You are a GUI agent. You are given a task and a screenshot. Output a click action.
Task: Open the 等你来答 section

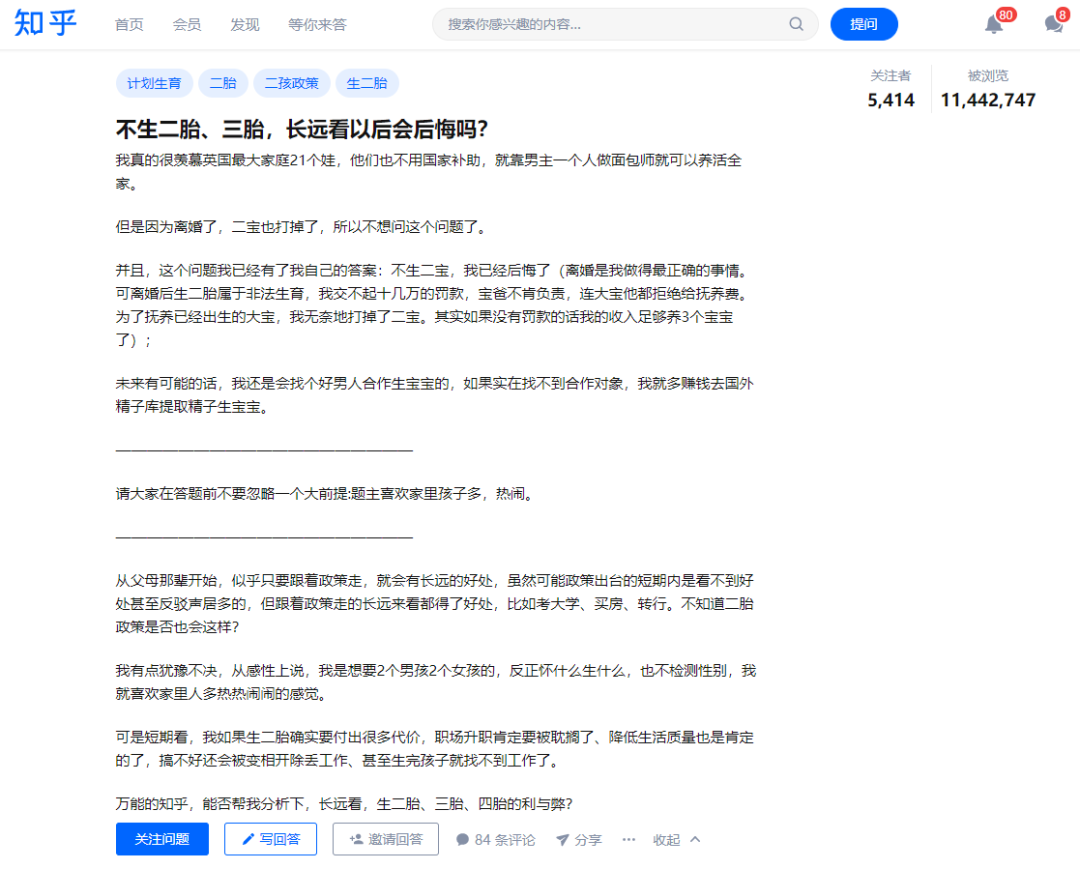[x=317, y=24]
